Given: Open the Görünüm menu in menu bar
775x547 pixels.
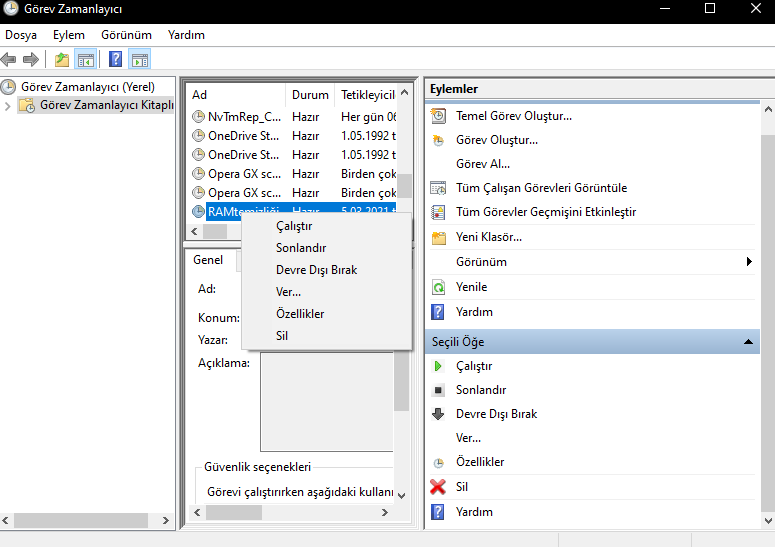Looking at the screenshot, I should coord(126,35).
